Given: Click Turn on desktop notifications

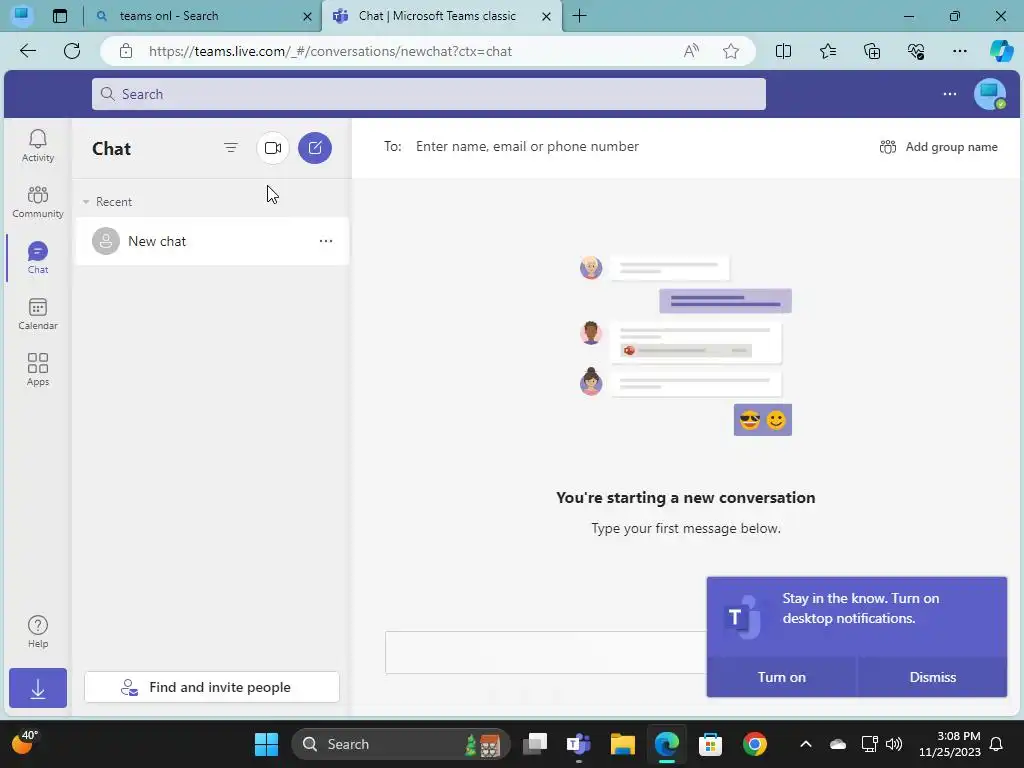Looking at the screenshot, I should [x=782, y=677].
